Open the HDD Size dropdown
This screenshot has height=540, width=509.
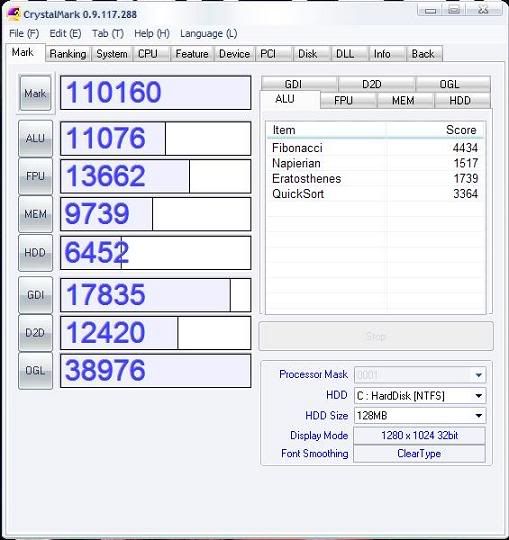[420, 416]
